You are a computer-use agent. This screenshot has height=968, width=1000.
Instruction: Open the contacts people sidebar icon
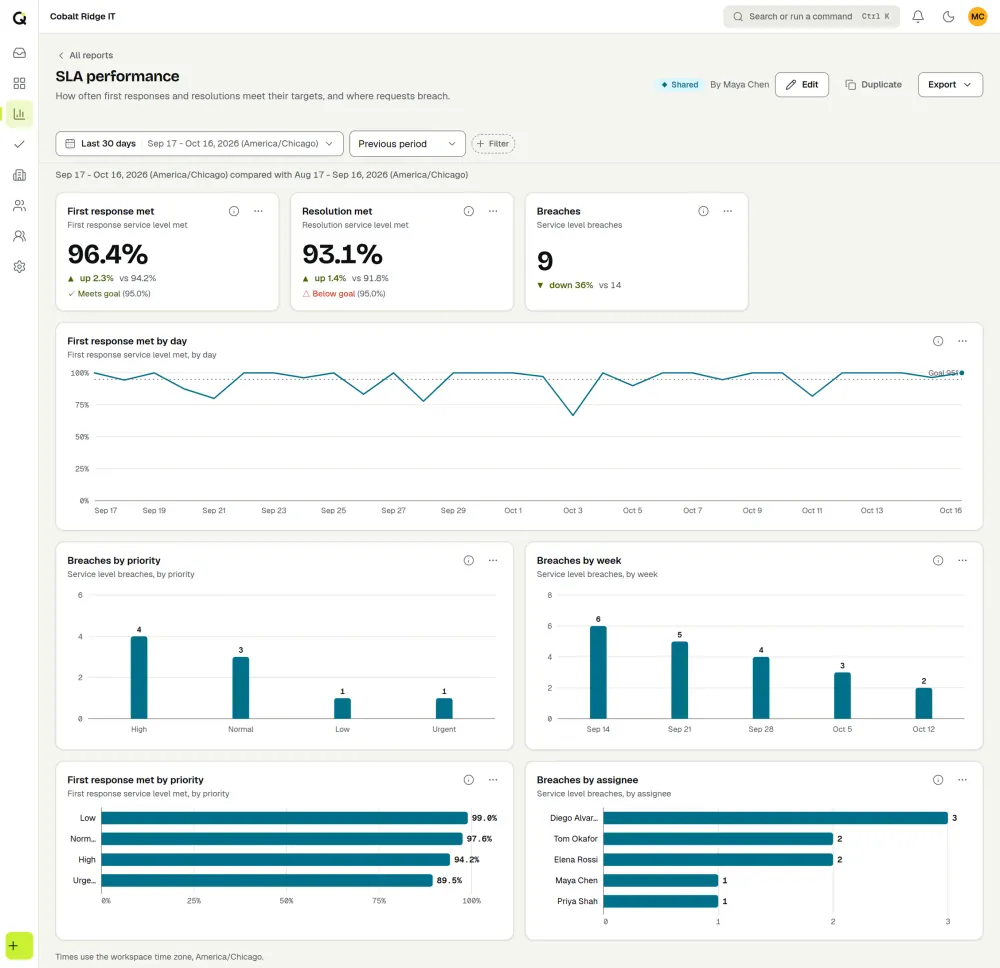tap(19, 205)
